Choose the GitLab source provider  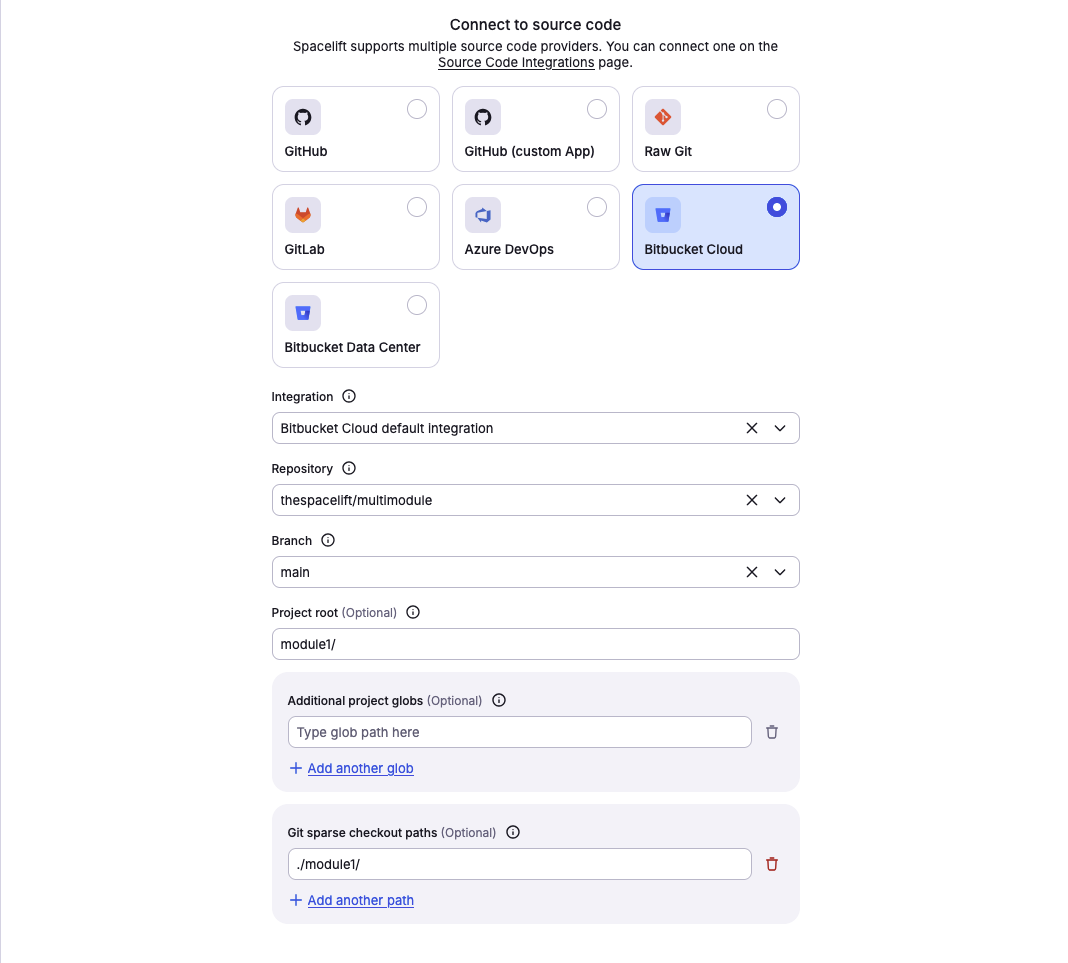click(x=417, y=207)
